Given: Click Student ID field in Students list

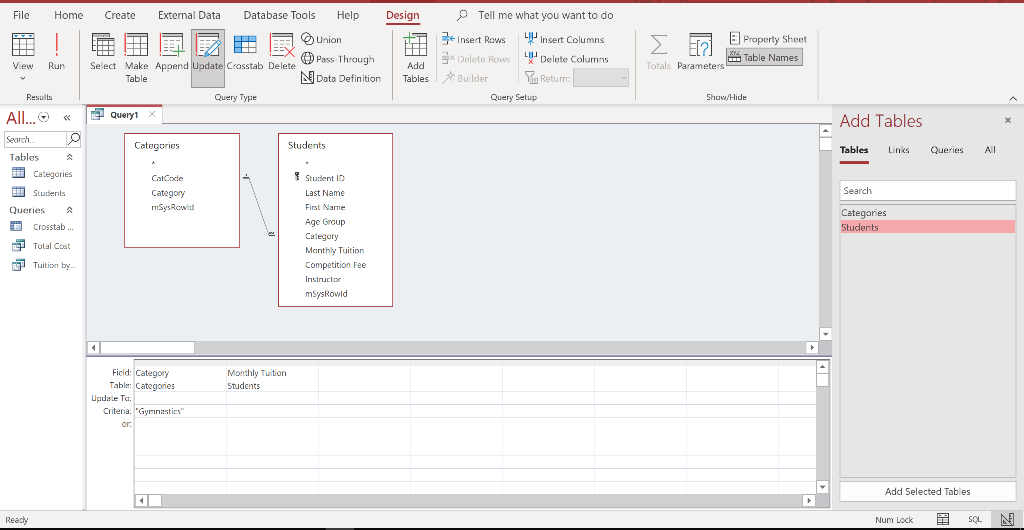Looking at the screenshot, I should [x=325, y=178].
